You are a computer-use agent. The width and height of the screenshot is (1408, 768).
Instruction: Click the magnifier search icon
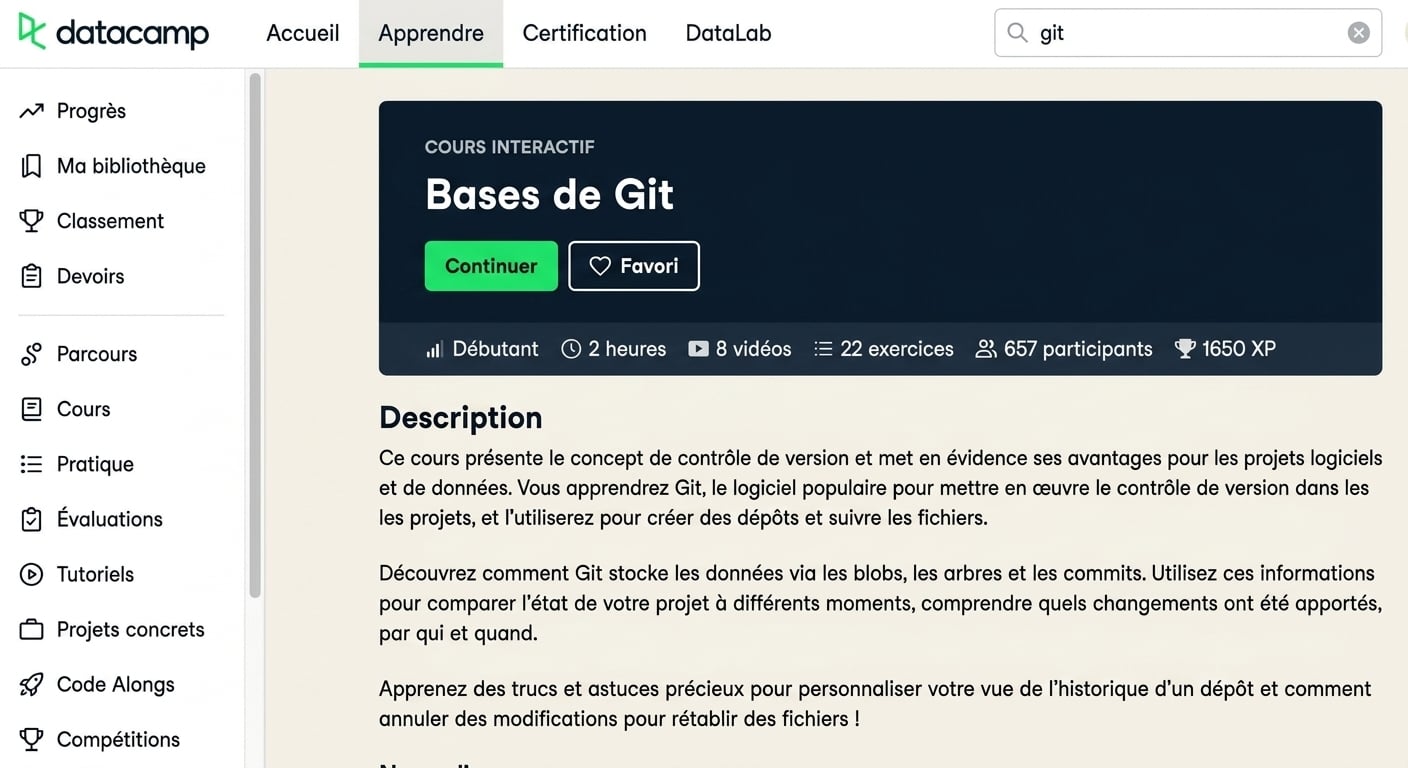click(x=1017, y=33)
